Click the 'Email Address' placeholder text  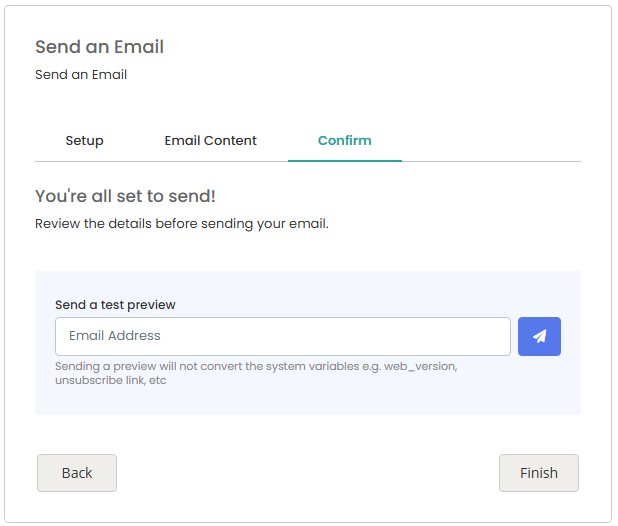115,336
